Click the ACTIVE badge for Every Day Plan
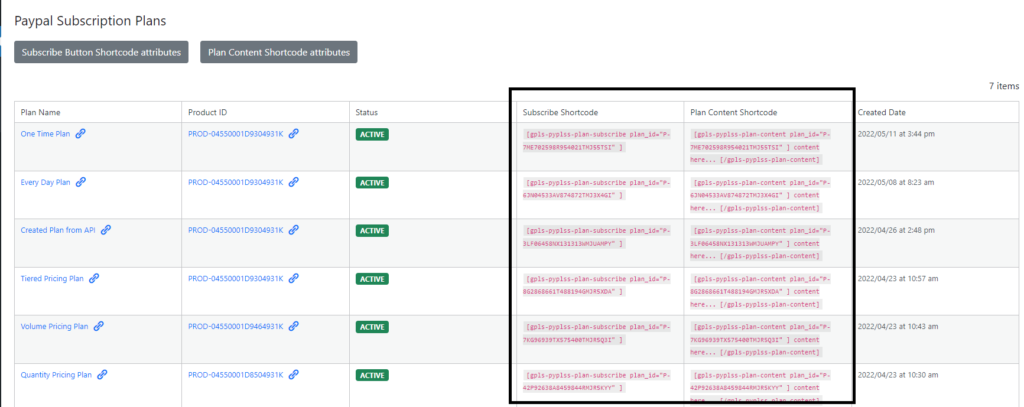This screenshot has height=407, width=1024. click(x=372, y=182)
